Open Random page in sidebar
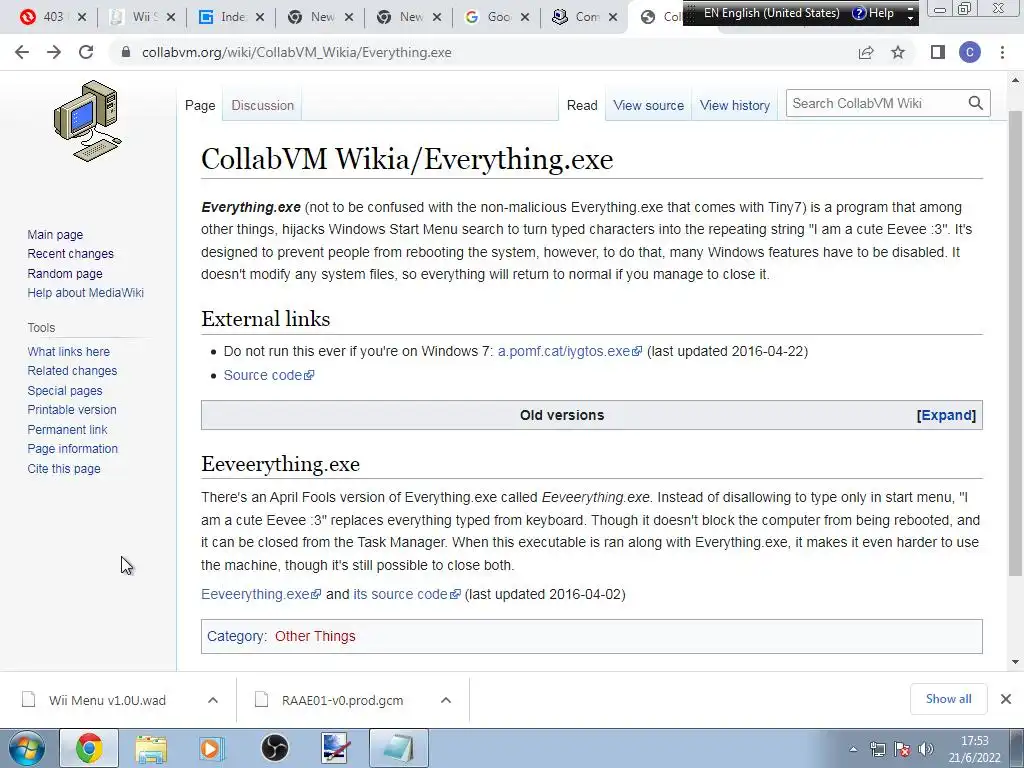 65,274
